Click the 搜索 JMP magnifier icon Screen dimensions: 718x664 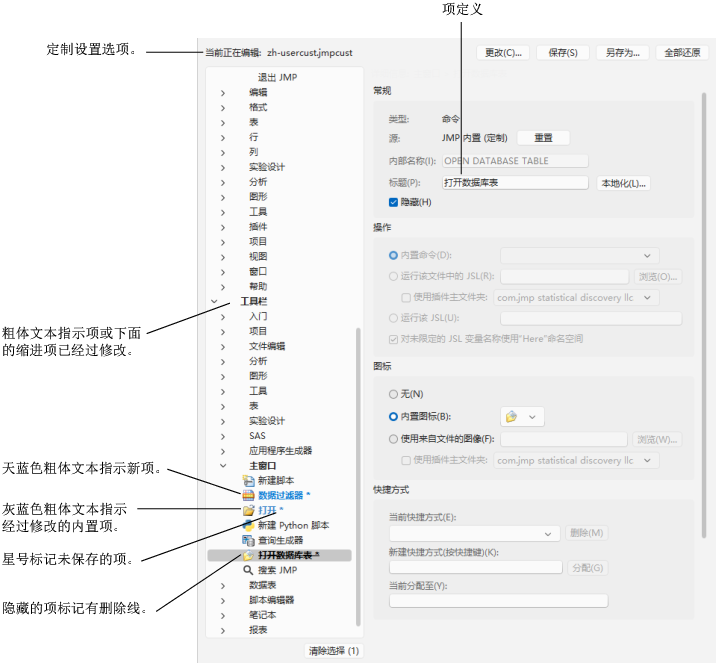pos(248,571)
